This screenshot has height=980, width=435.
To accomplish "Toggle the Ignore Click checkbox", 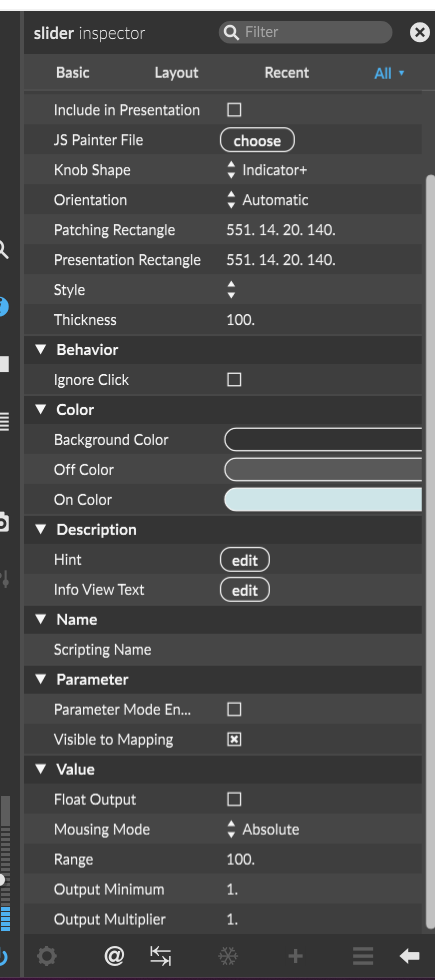I will click(x=234, y=380).
